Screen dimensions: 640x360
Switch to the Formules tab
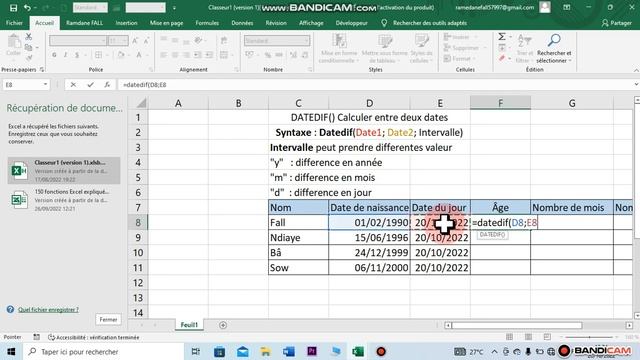point(207,23)
